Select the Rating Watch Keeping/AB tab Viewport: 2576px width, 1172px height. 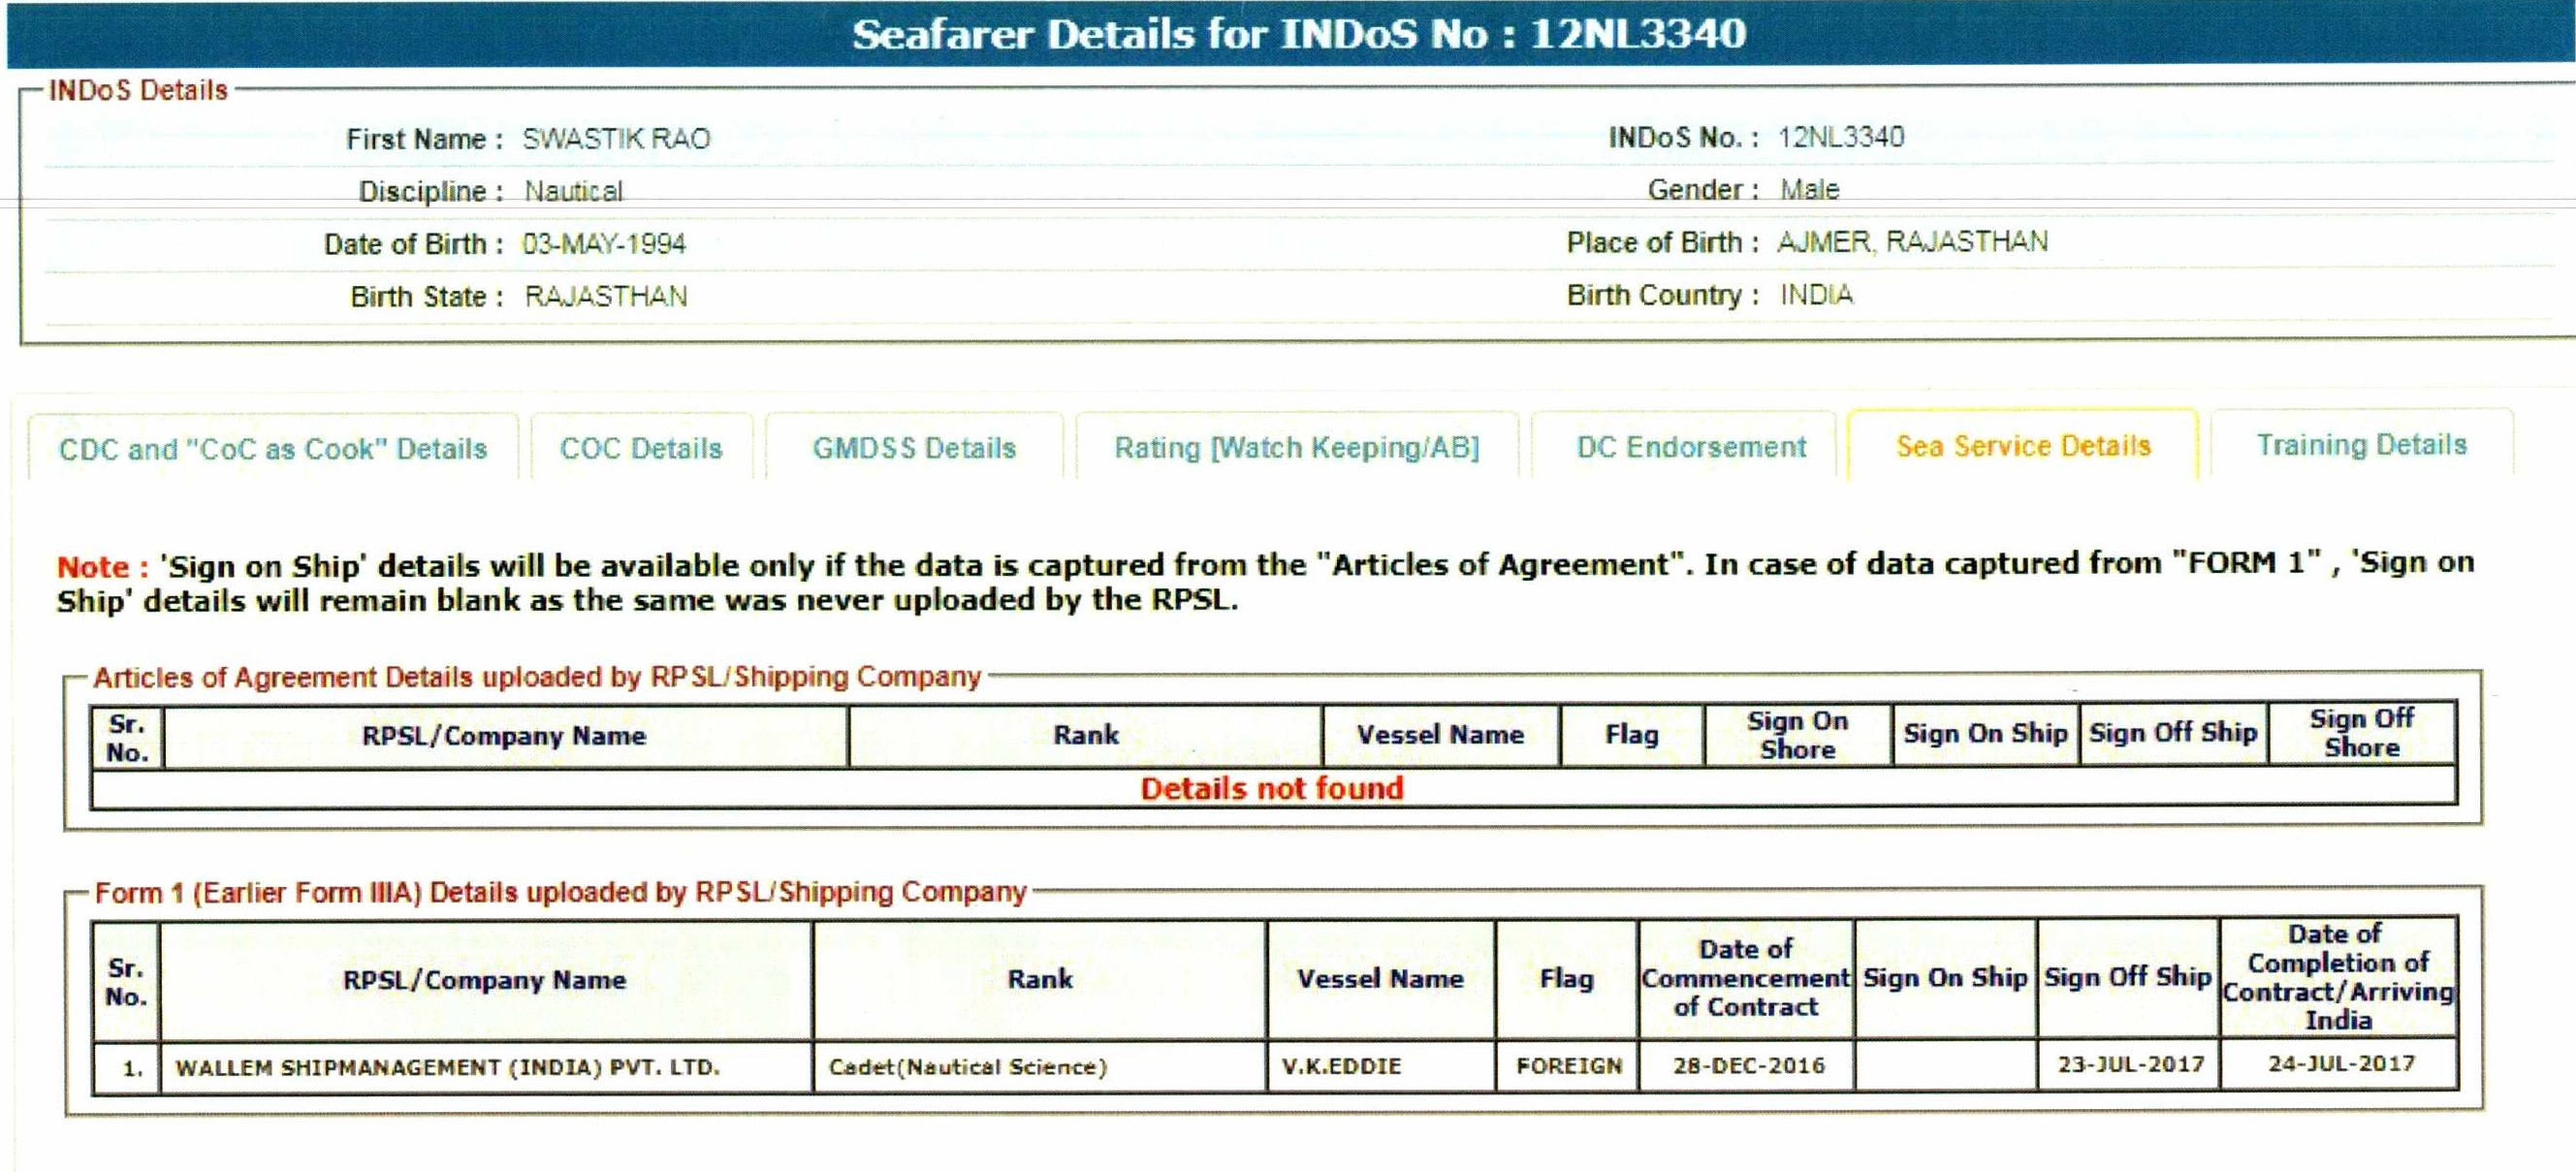[1297, 447]
